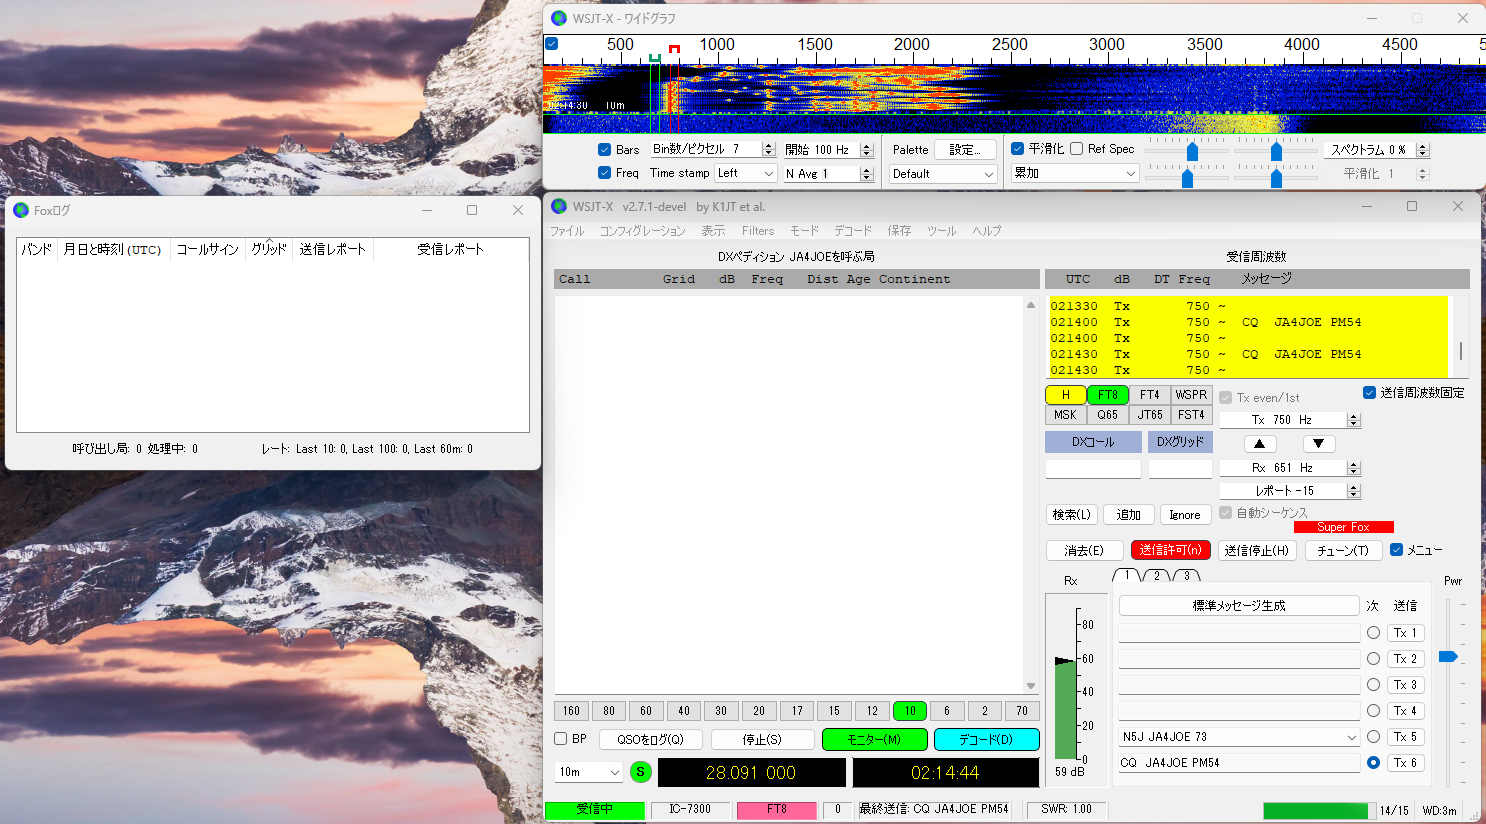Select the radio button beside Tx 1

click(1373, 633)
